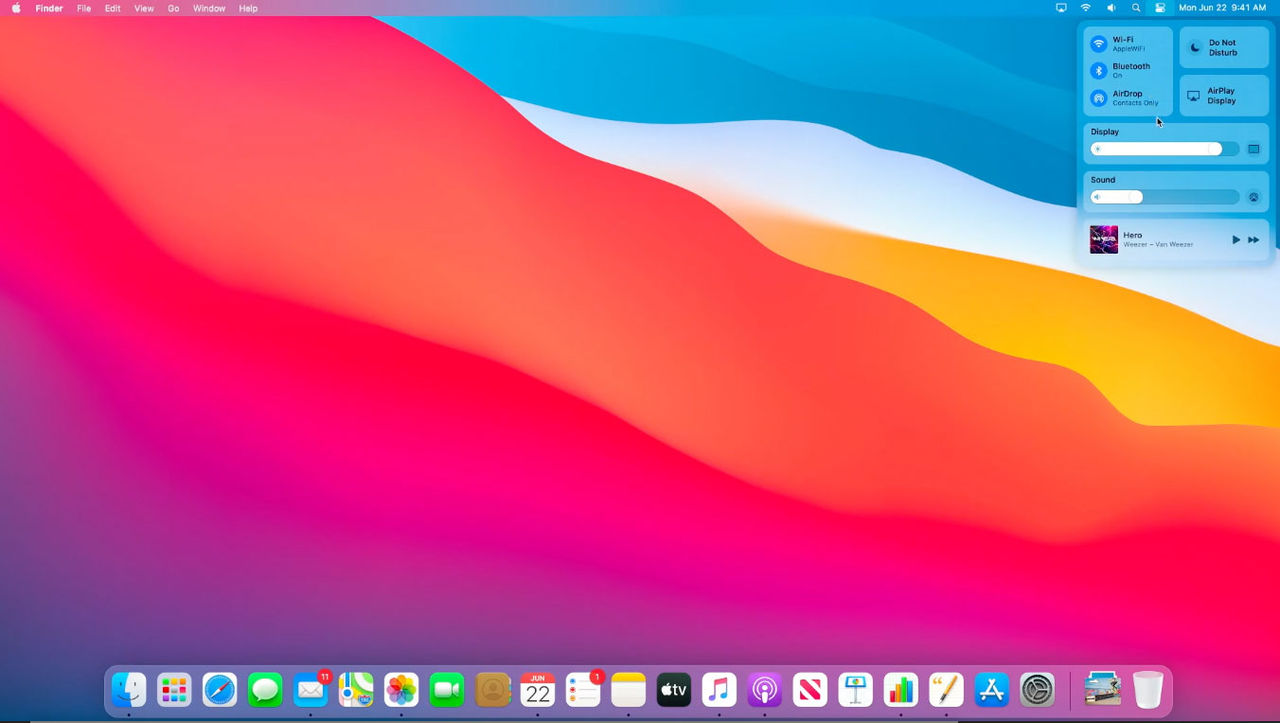This screenshot has width=1280, height=723.
Task: Open the Trash in the Dock
Action: click(1148, 689)
